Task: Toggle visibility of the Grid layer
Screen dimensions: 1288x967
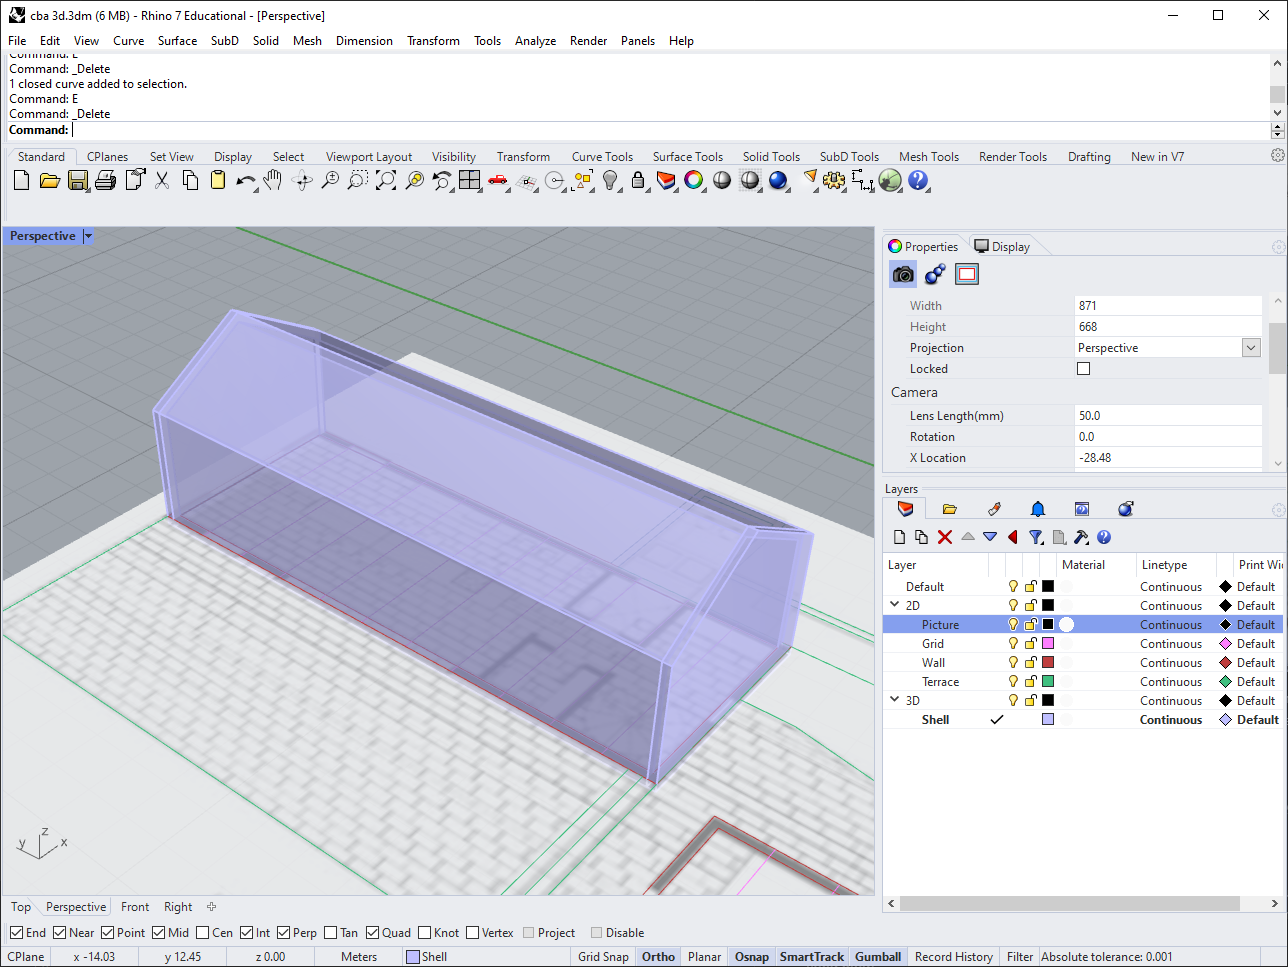Action: point(1012,643)
